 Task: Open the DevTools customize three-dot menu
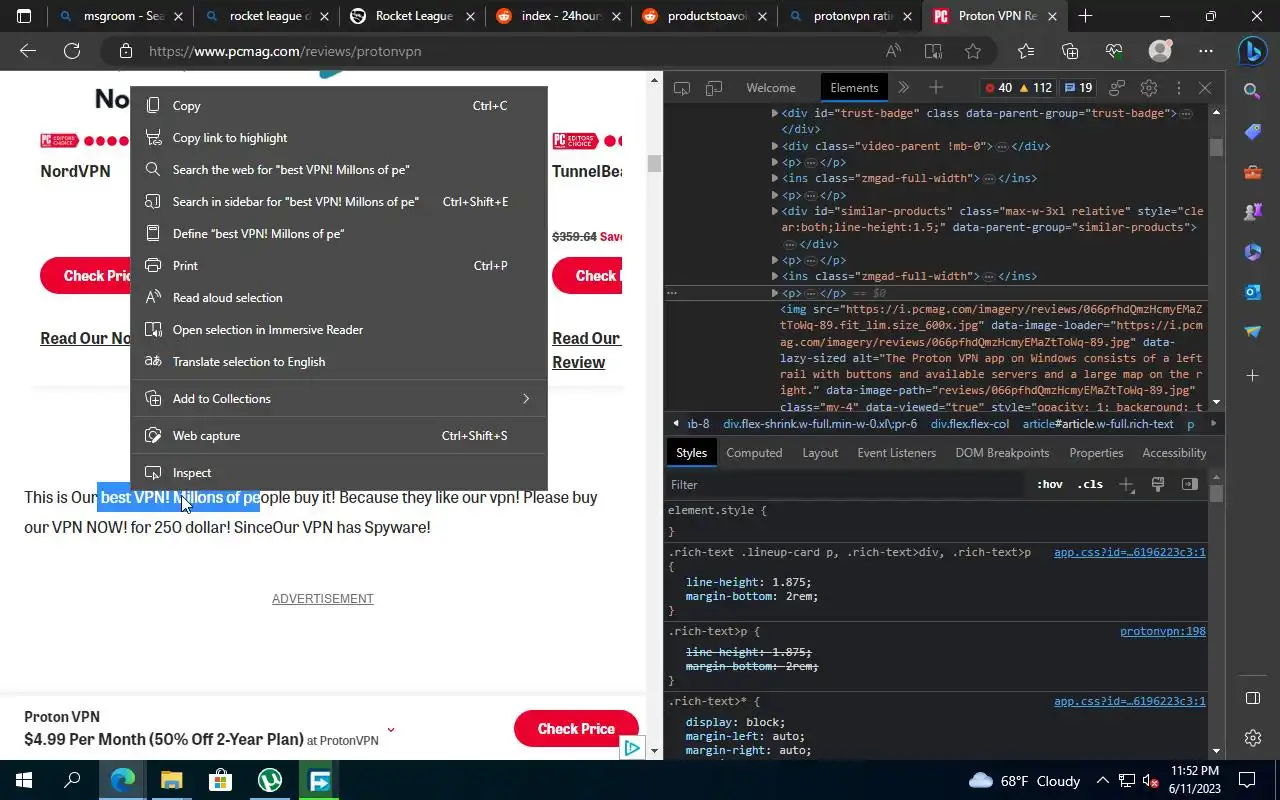1178,88
